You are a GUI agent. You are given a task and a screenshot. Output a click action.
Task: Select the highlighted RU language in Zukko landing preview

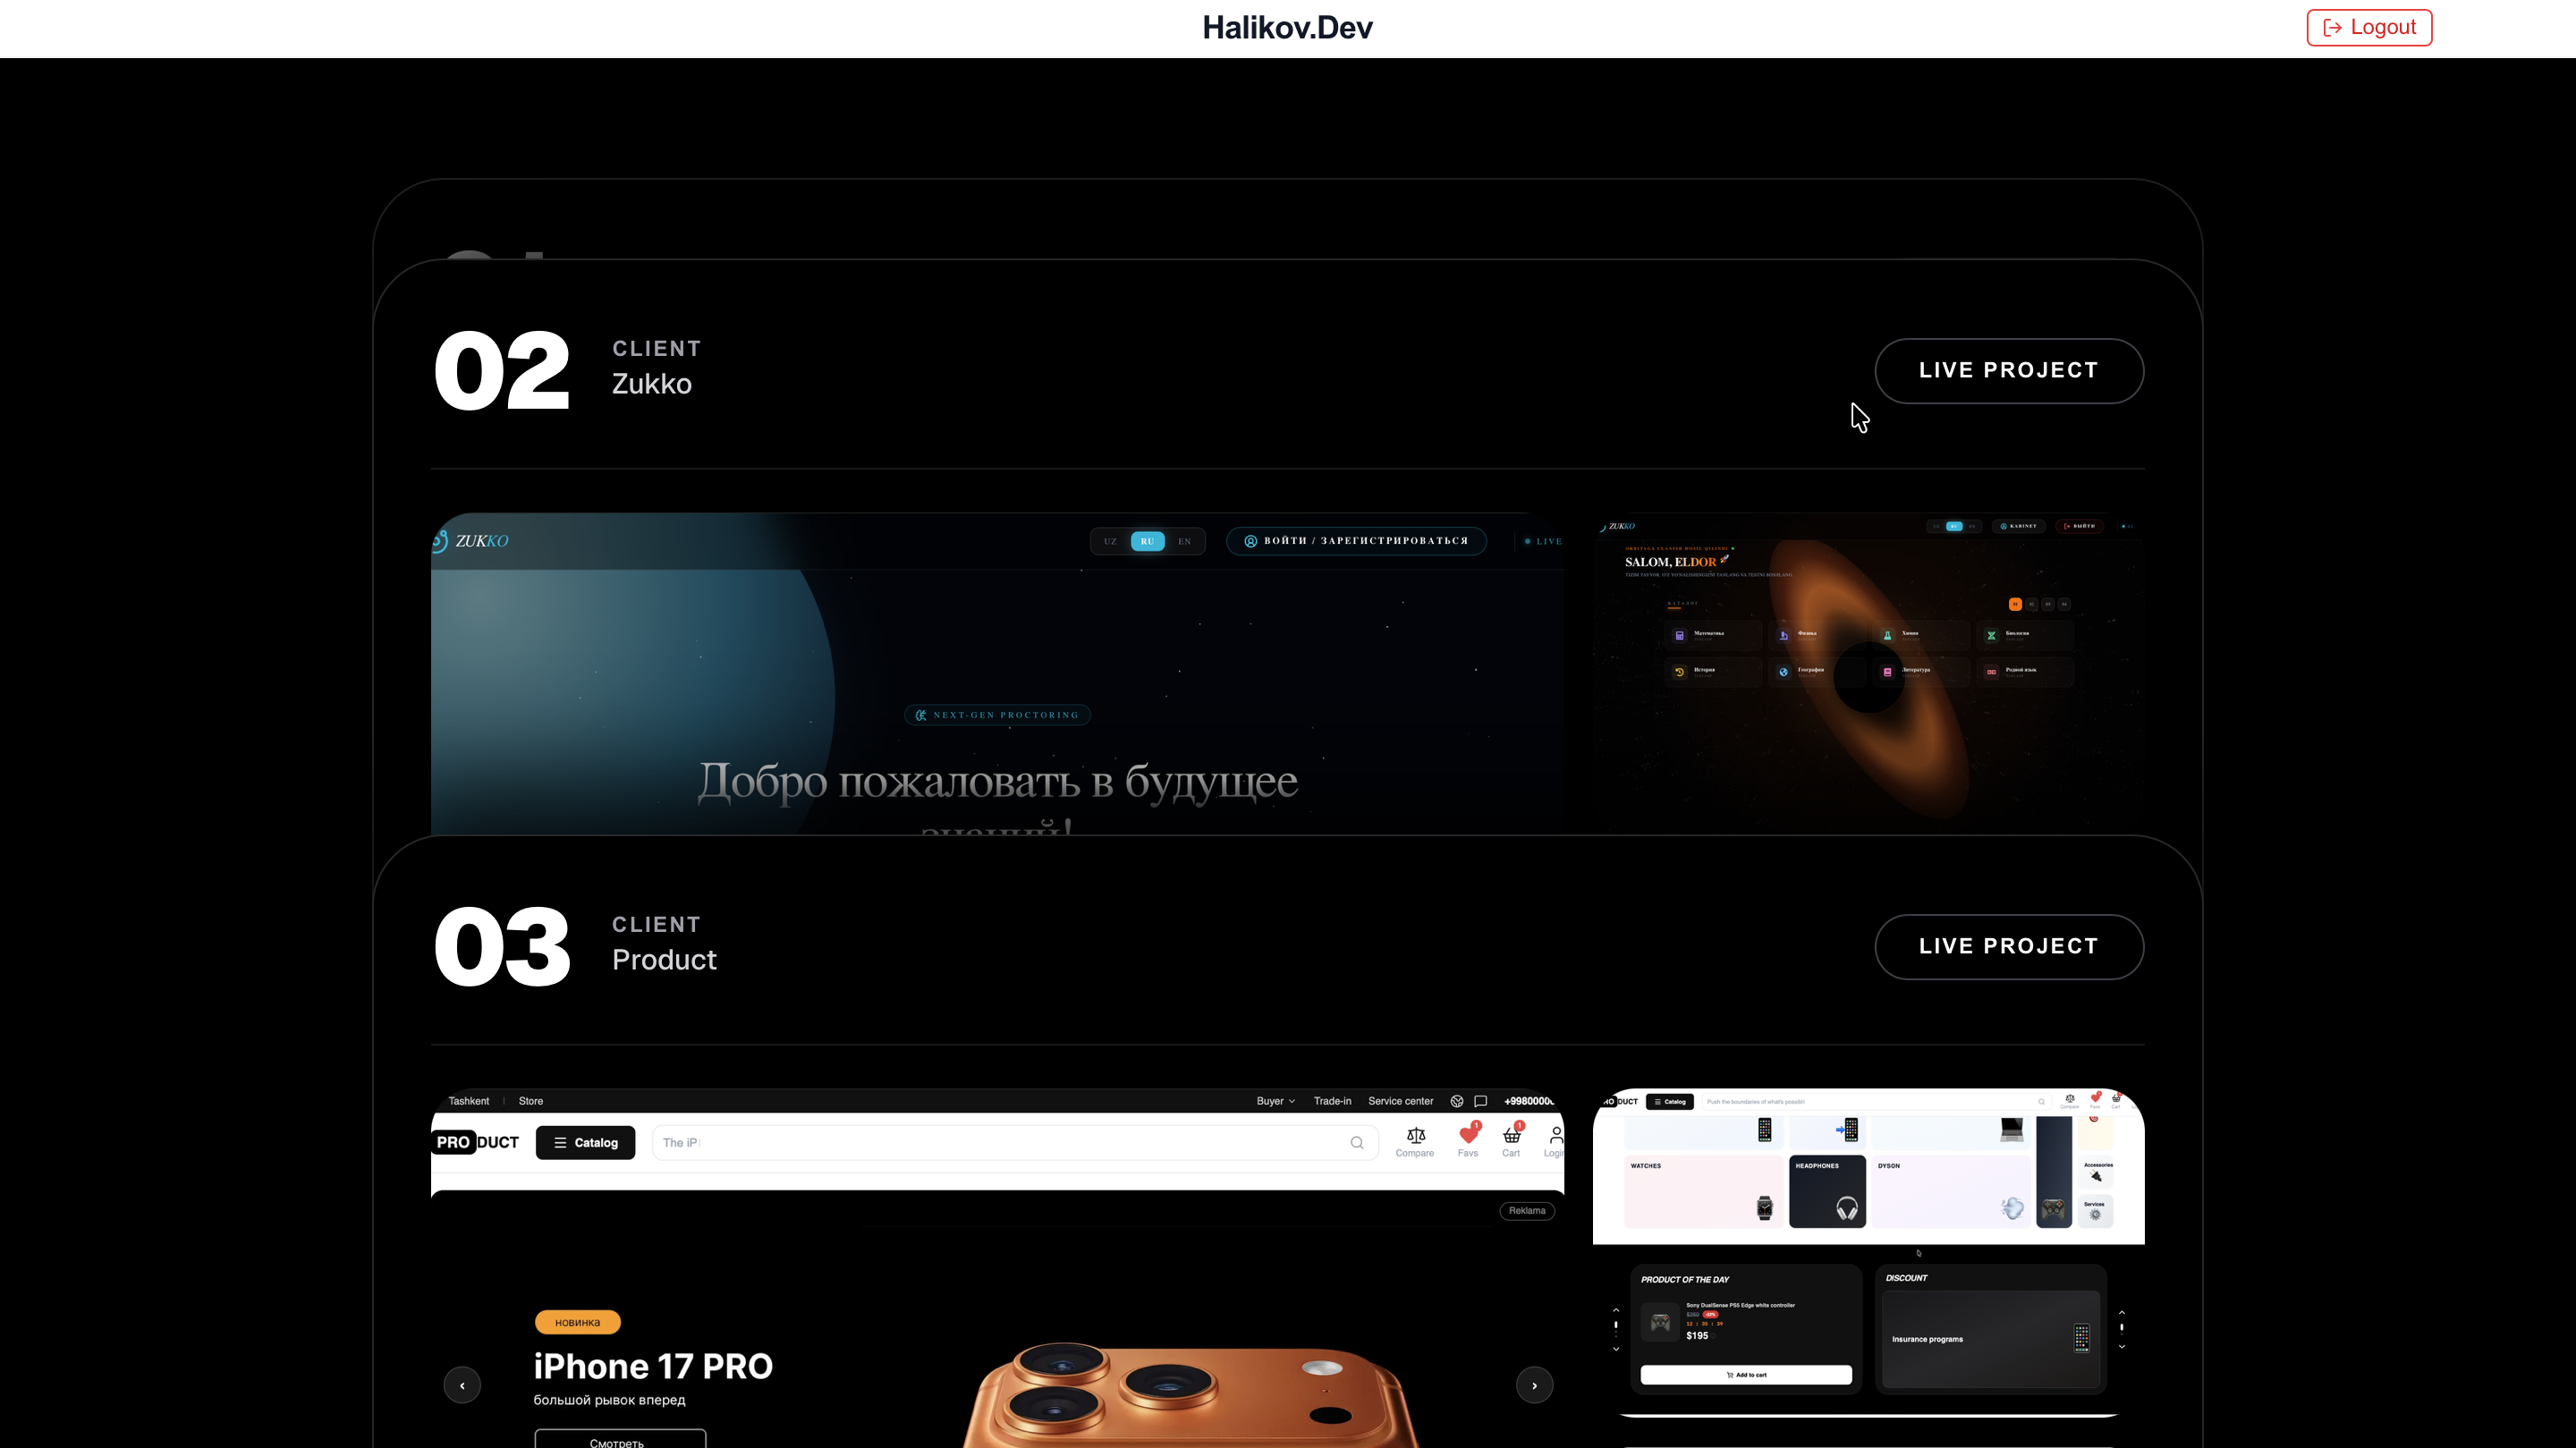(x=1148, y=541)
